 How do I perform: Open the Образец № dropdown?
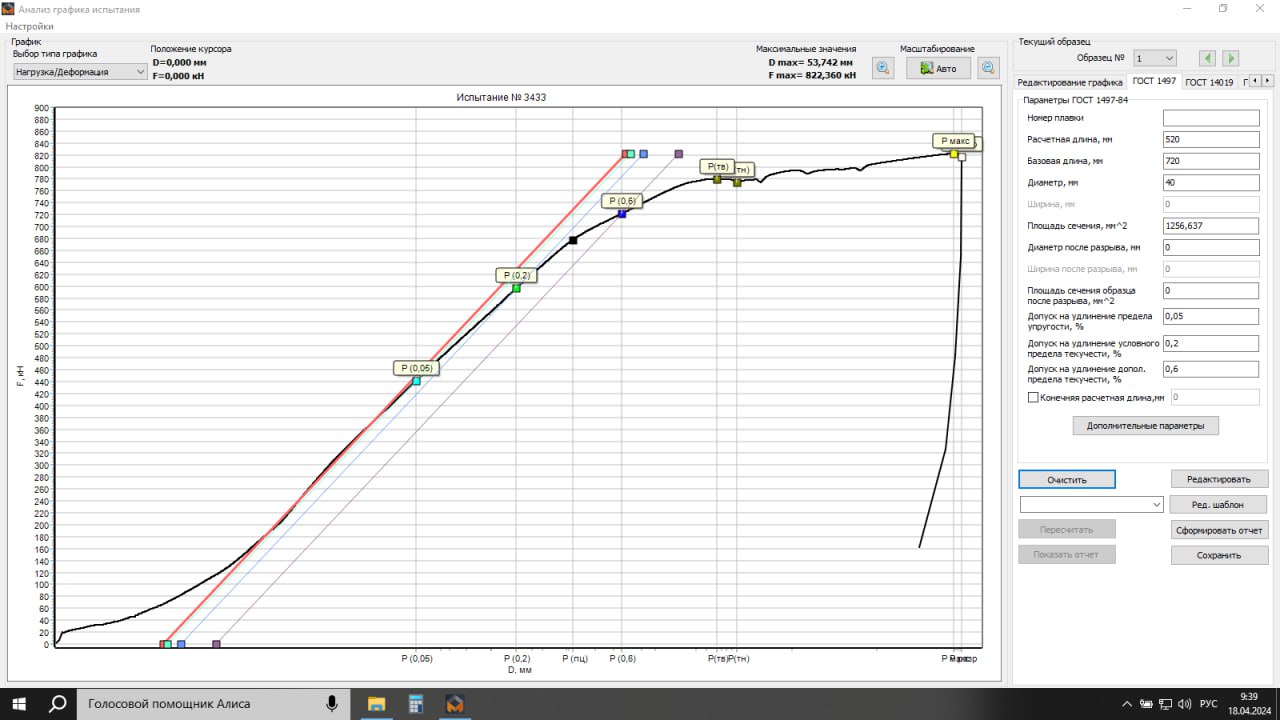pos(1155,58)
